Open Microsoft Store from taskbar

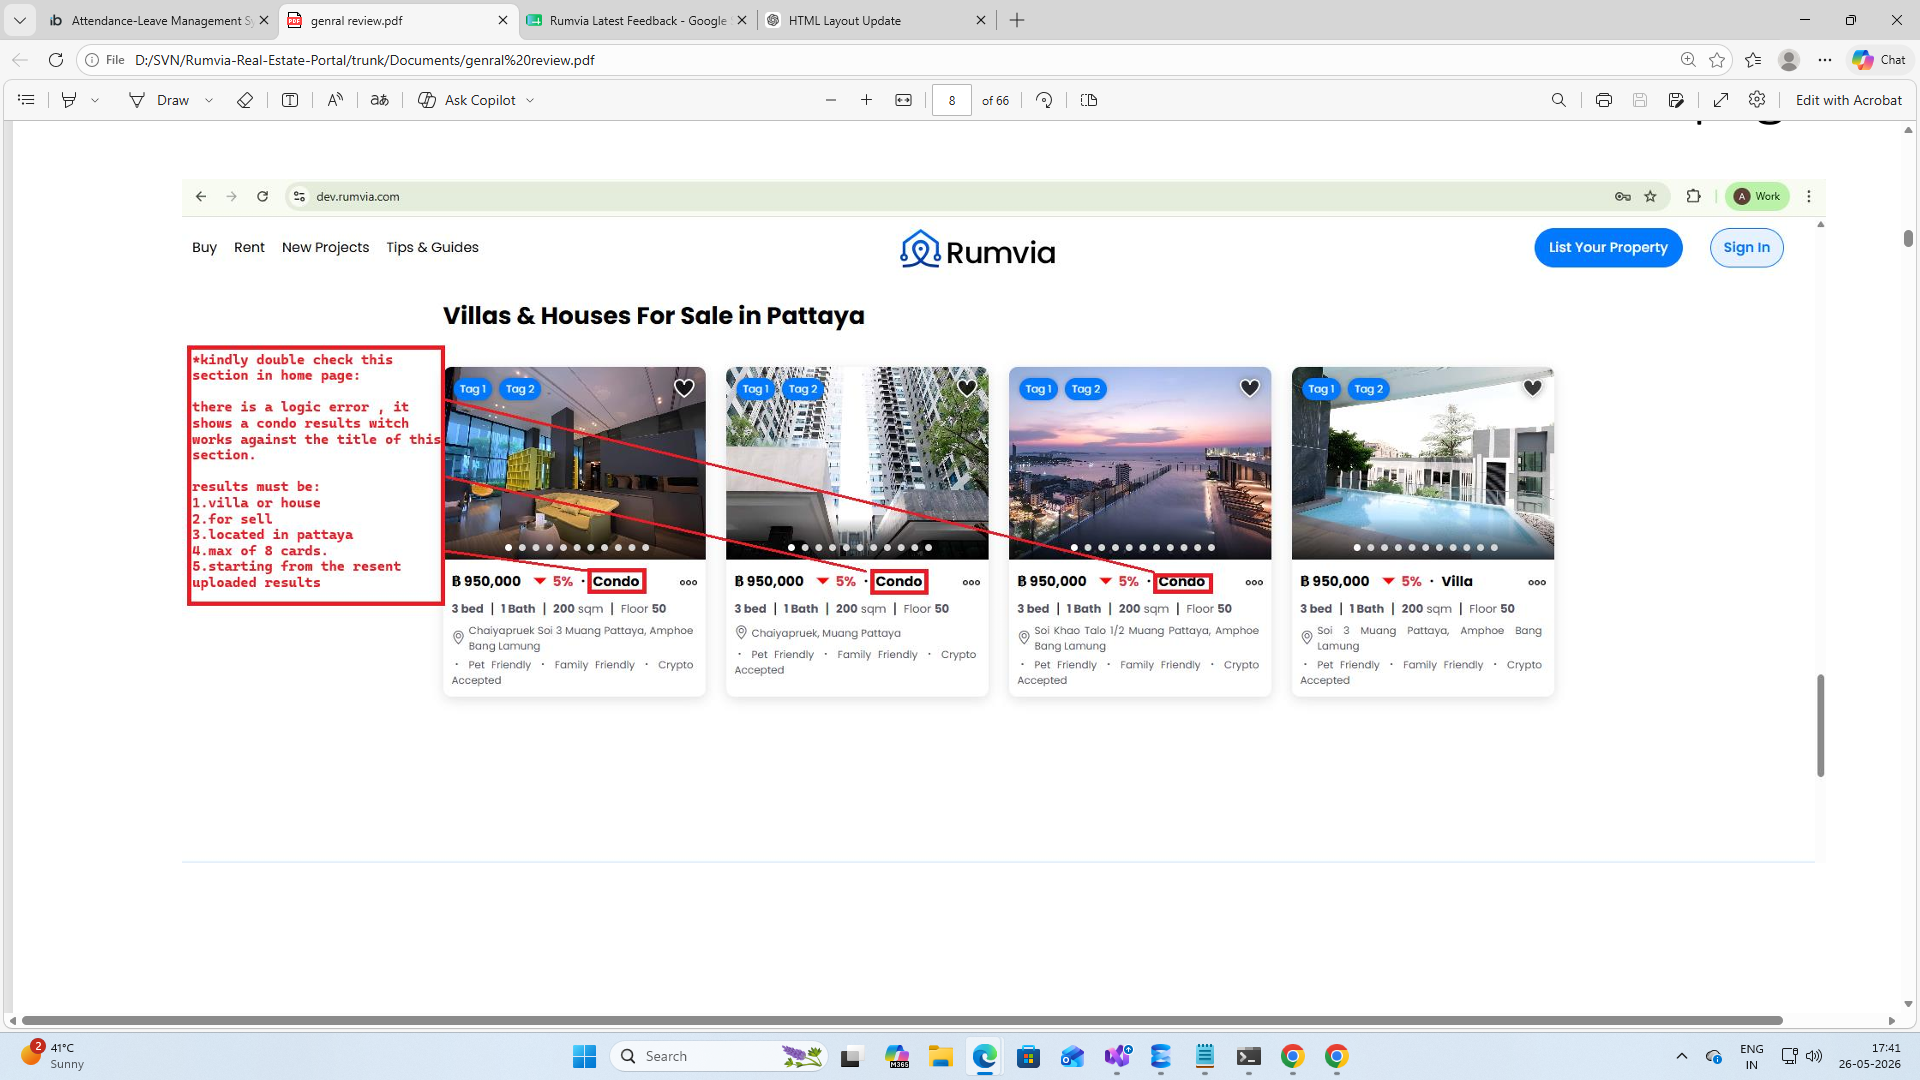tap(1028, 1056)
